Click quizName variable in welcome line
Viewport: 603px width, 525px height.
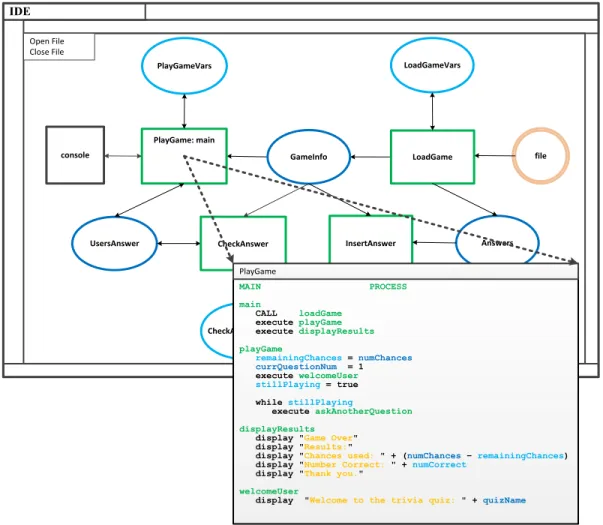pyautogui.click(x=504, y=500)
